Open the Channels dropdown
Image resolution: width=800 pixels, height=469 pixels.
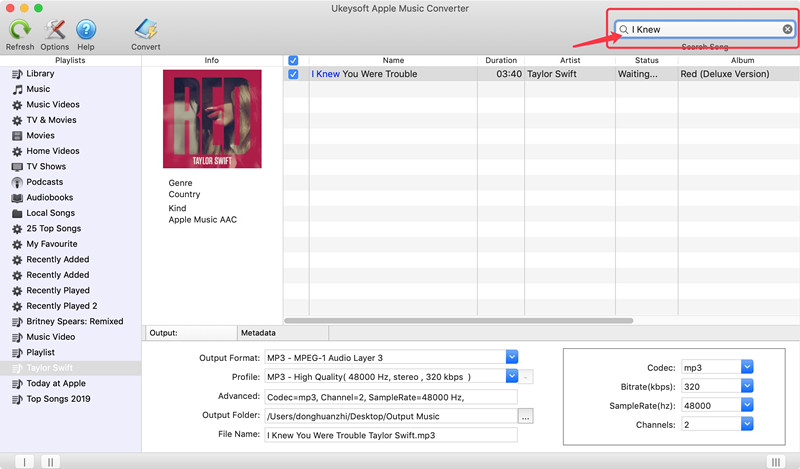click(x=747, y=424)
